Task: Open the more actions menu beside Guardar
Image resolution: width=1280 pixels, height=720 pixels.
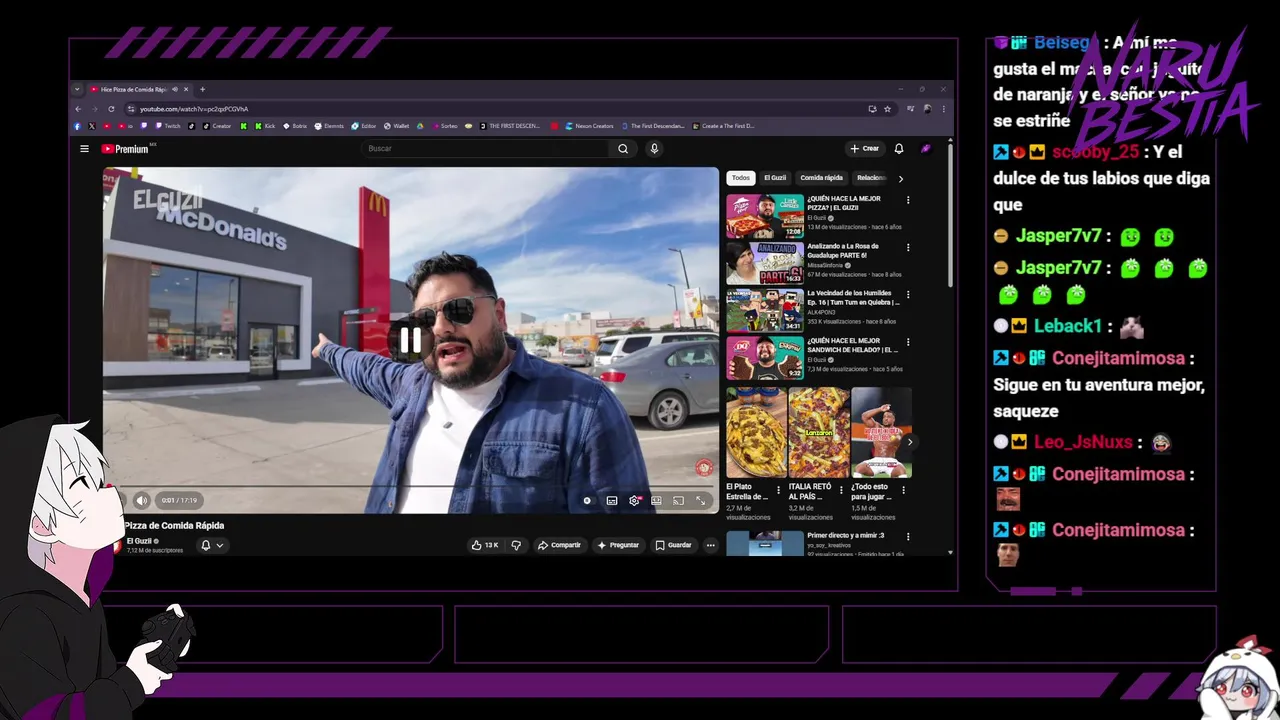Action: [x=711, y=545]
